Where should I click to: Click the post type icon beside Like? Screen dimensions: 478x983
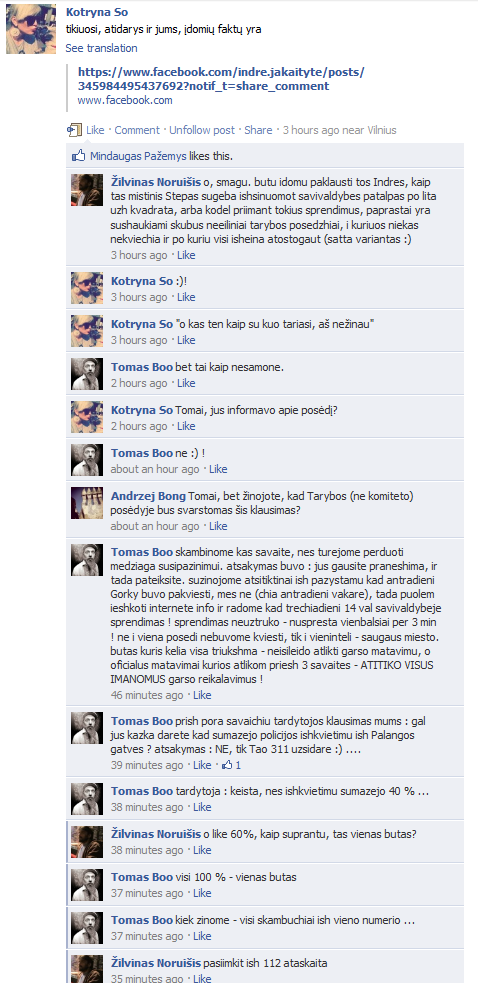pyautogui.click(x=74, y=130)
